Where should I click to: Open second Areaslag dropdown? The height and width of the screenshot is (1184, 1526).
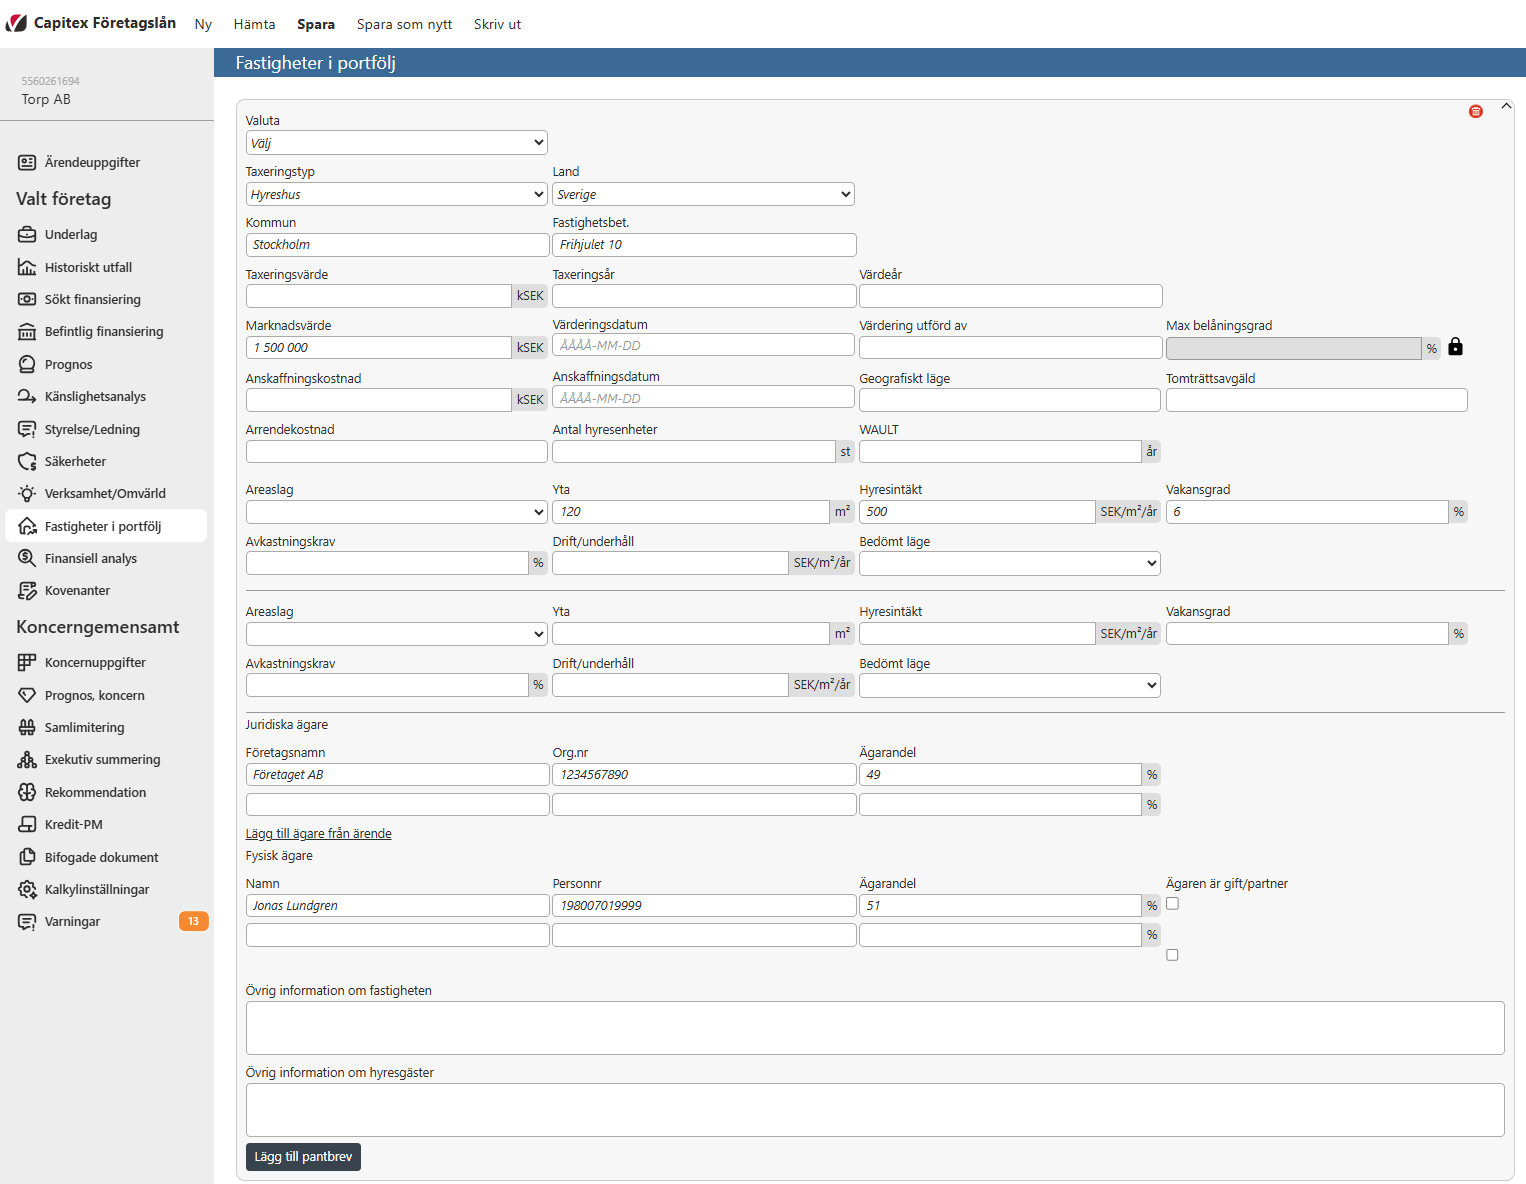[396, 634]
